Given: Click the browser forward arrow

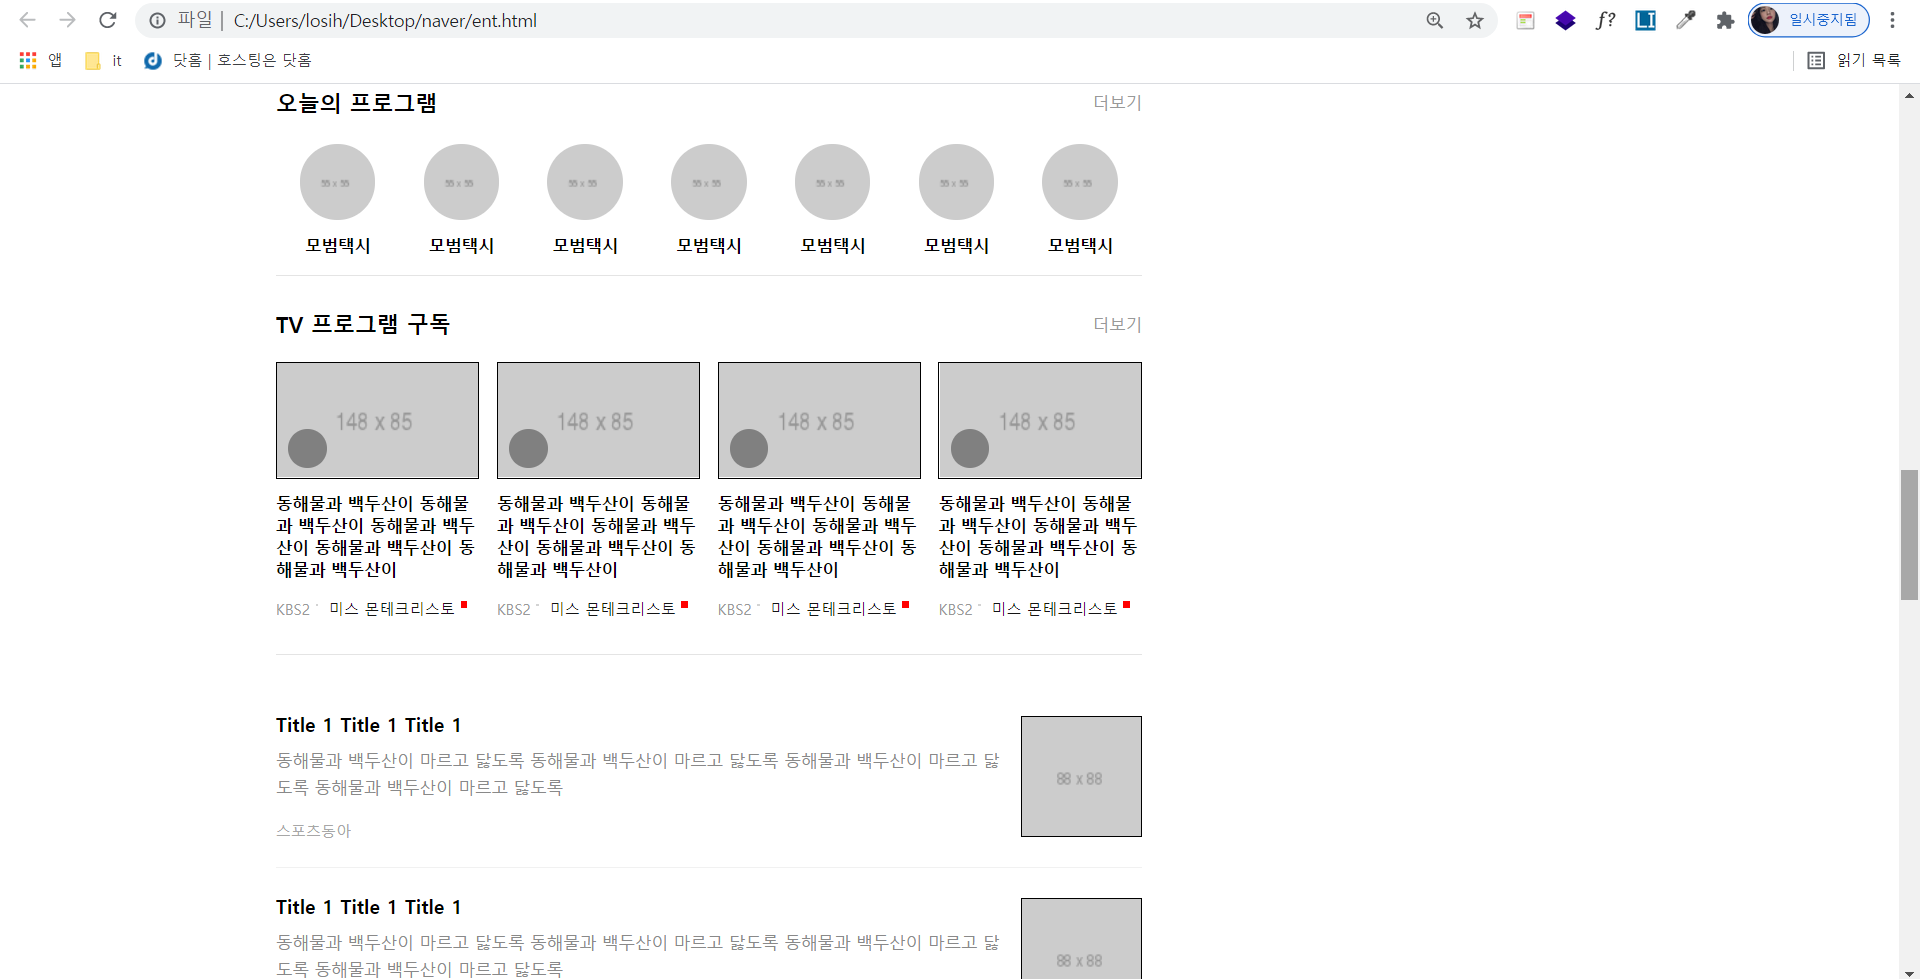Looking at the screenshot, I should pos(67,20).
